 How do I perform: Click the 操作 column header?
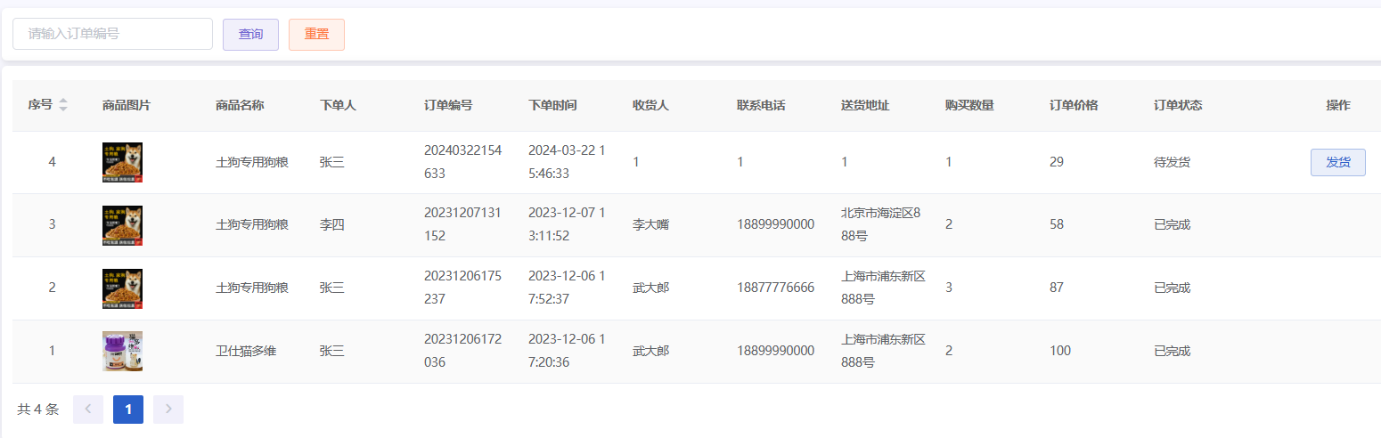click(1338, 105)
